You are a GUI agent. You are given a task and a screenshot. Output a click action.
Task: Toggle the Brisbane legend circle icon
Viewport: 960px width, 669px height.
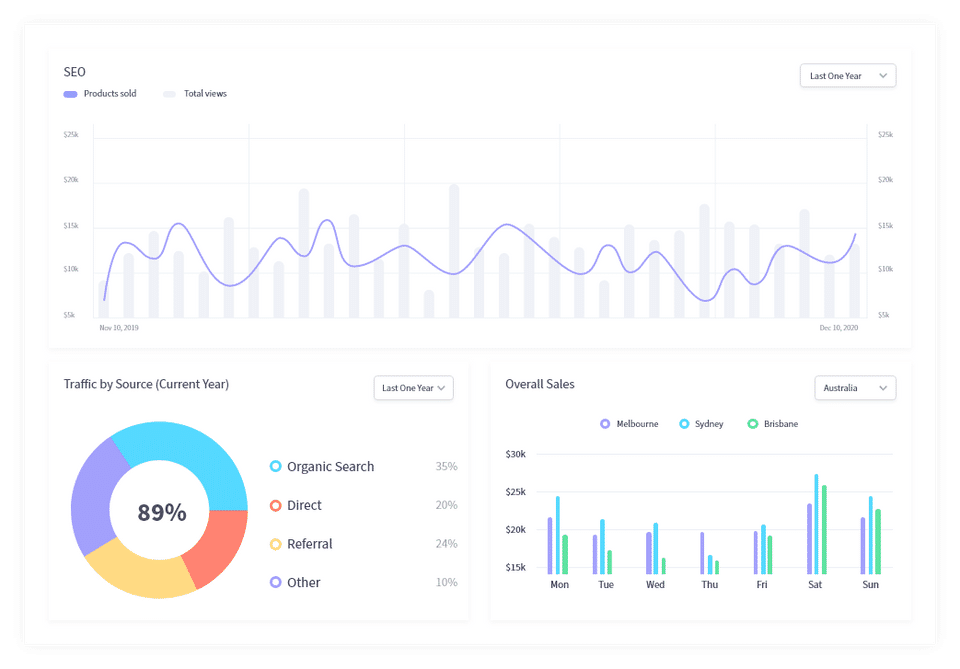pos(752,424)
